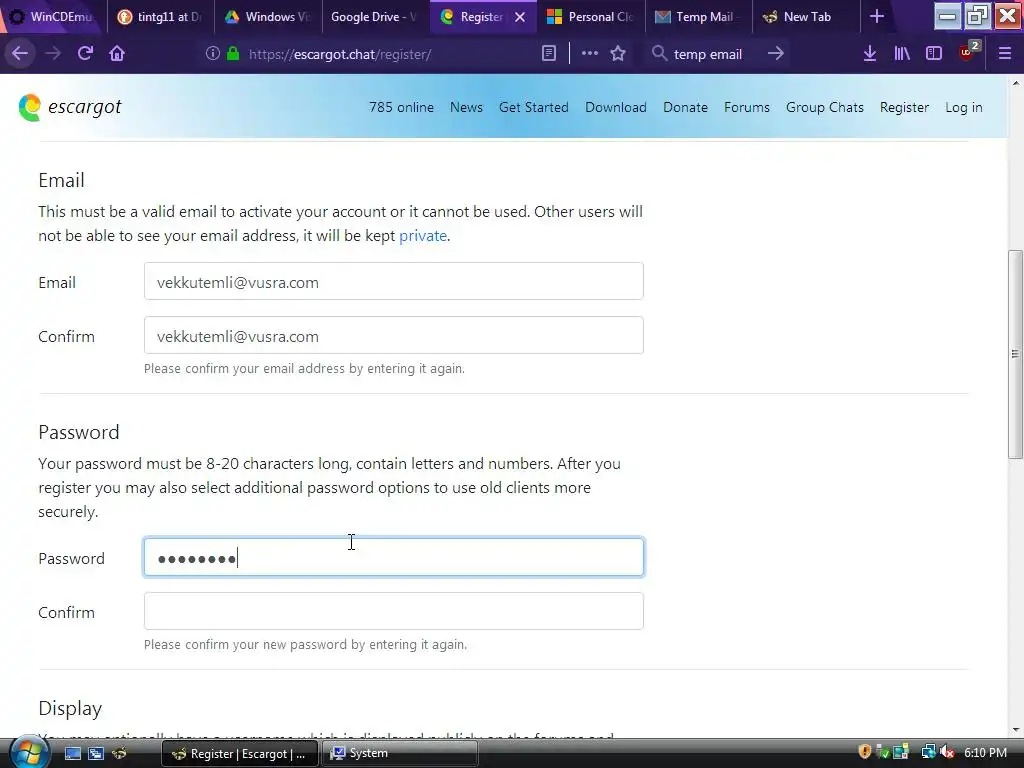Switch to the tintg11 tab
This screenshot has width=1024, height=768.
coord(161,17)
